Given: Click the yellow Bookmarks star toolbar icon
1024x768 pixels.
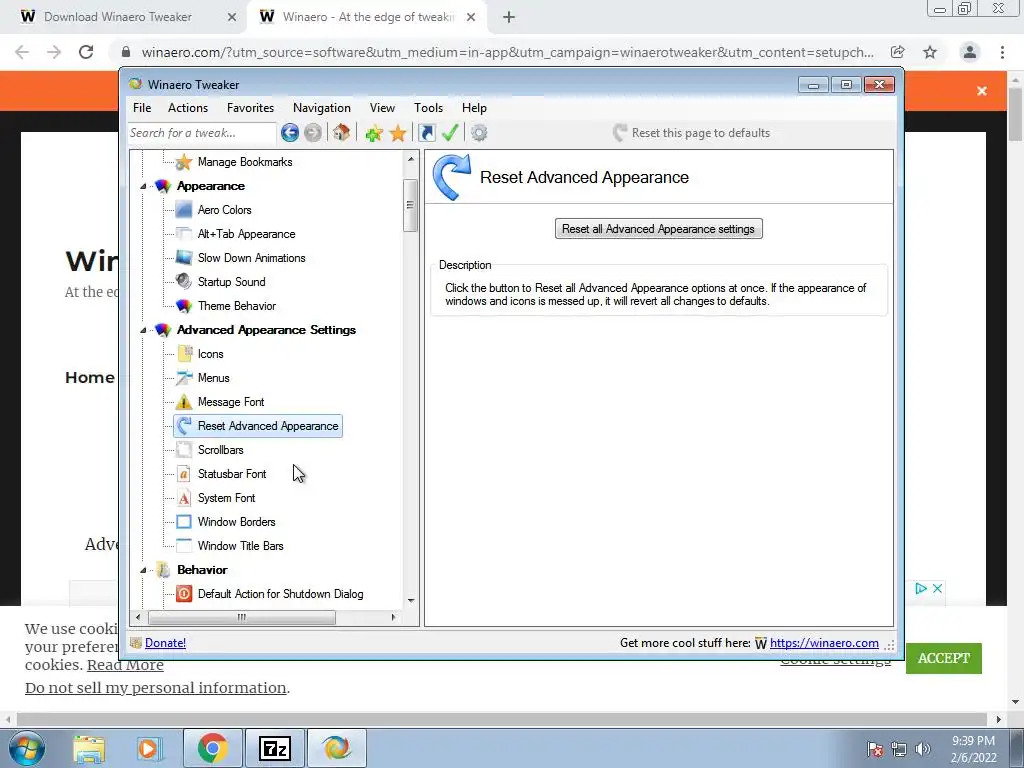Looking at the screenshot, I should pos(398,133).
